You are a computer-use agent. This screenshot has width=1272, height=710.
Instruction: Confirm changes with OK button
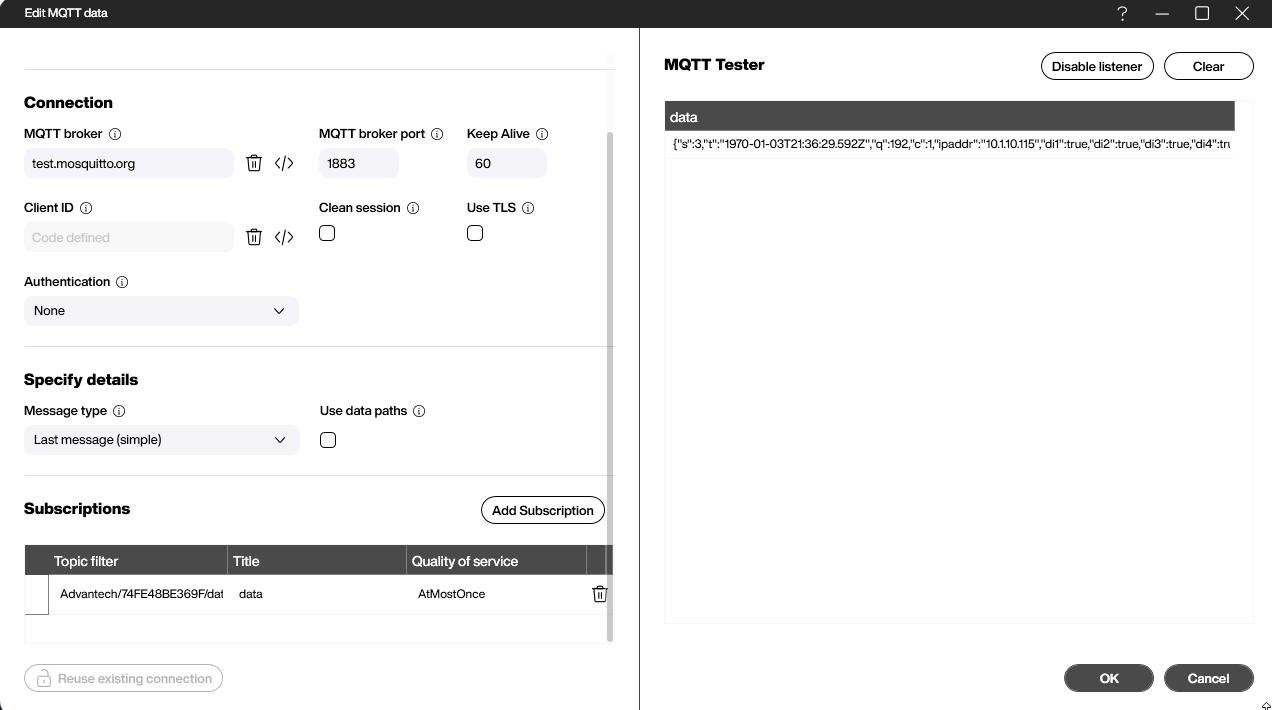coord(1108,678)
